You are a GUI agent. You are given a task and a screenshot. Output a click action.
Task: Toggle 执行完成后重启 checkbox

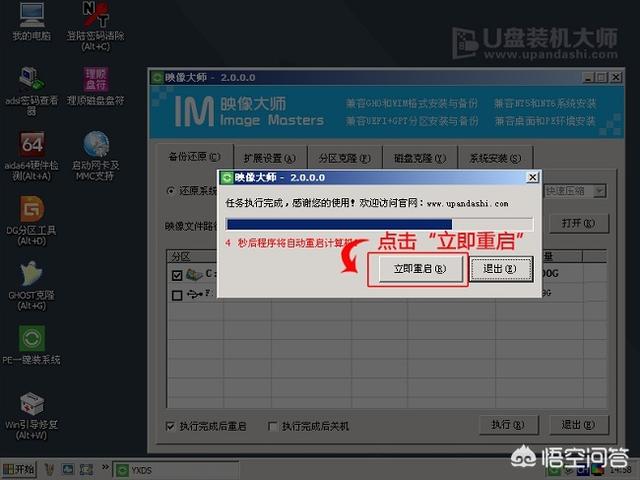(170, 426)
